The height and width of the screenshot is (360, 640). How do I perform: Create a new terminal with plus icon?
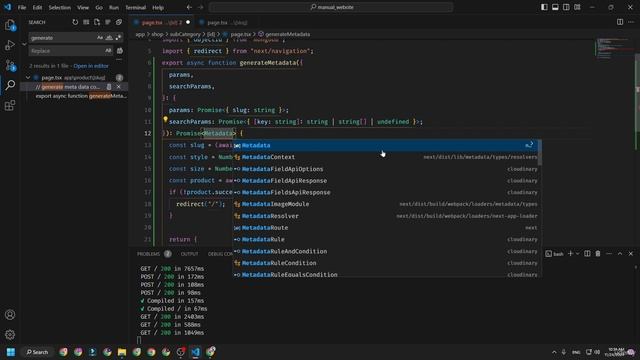(x=571, y=253)
